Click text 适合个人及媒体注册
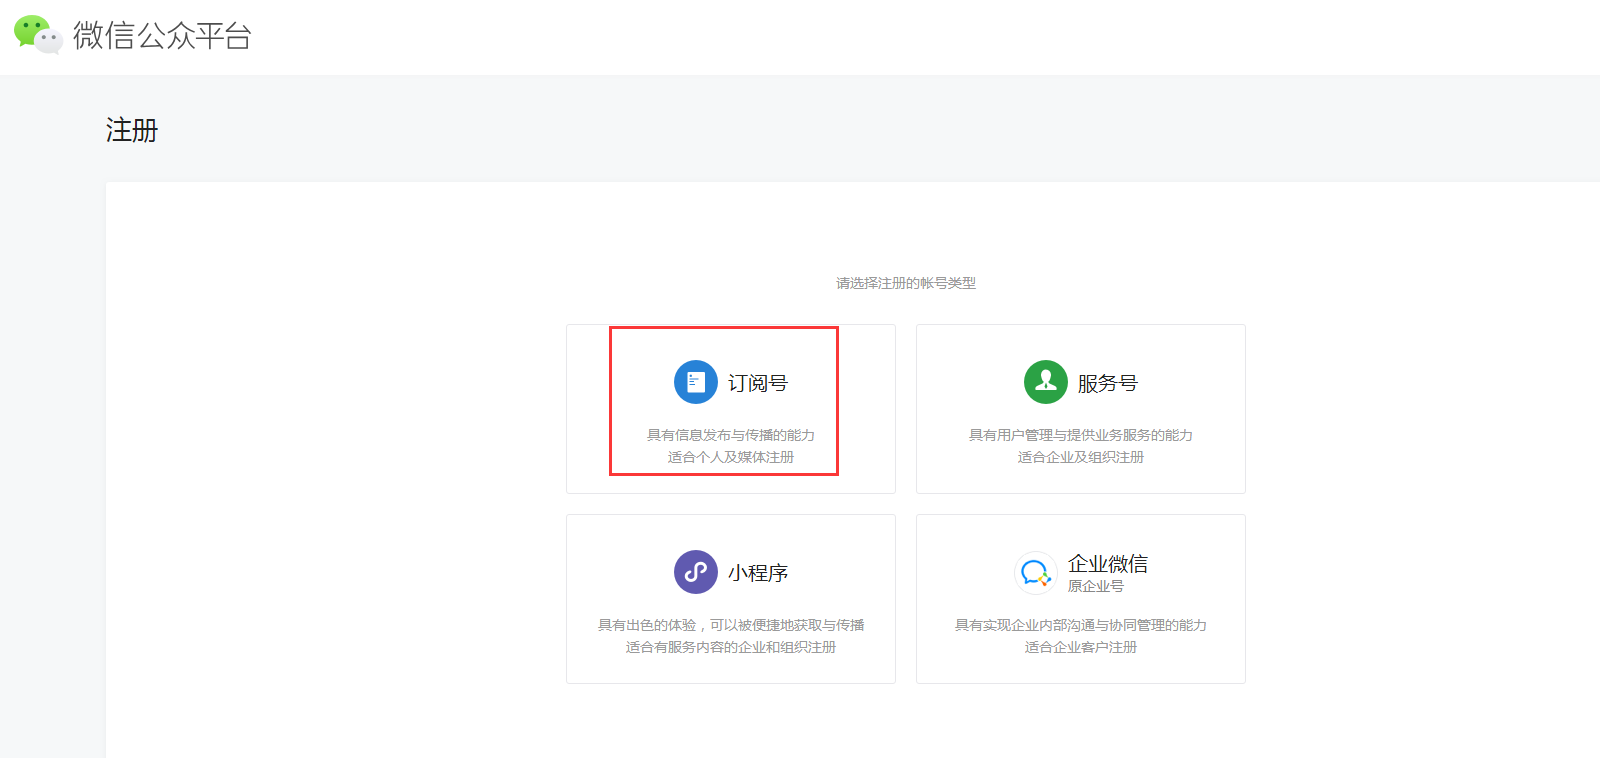The height and width of the screenshot is (758, 1600). point(731,457)
